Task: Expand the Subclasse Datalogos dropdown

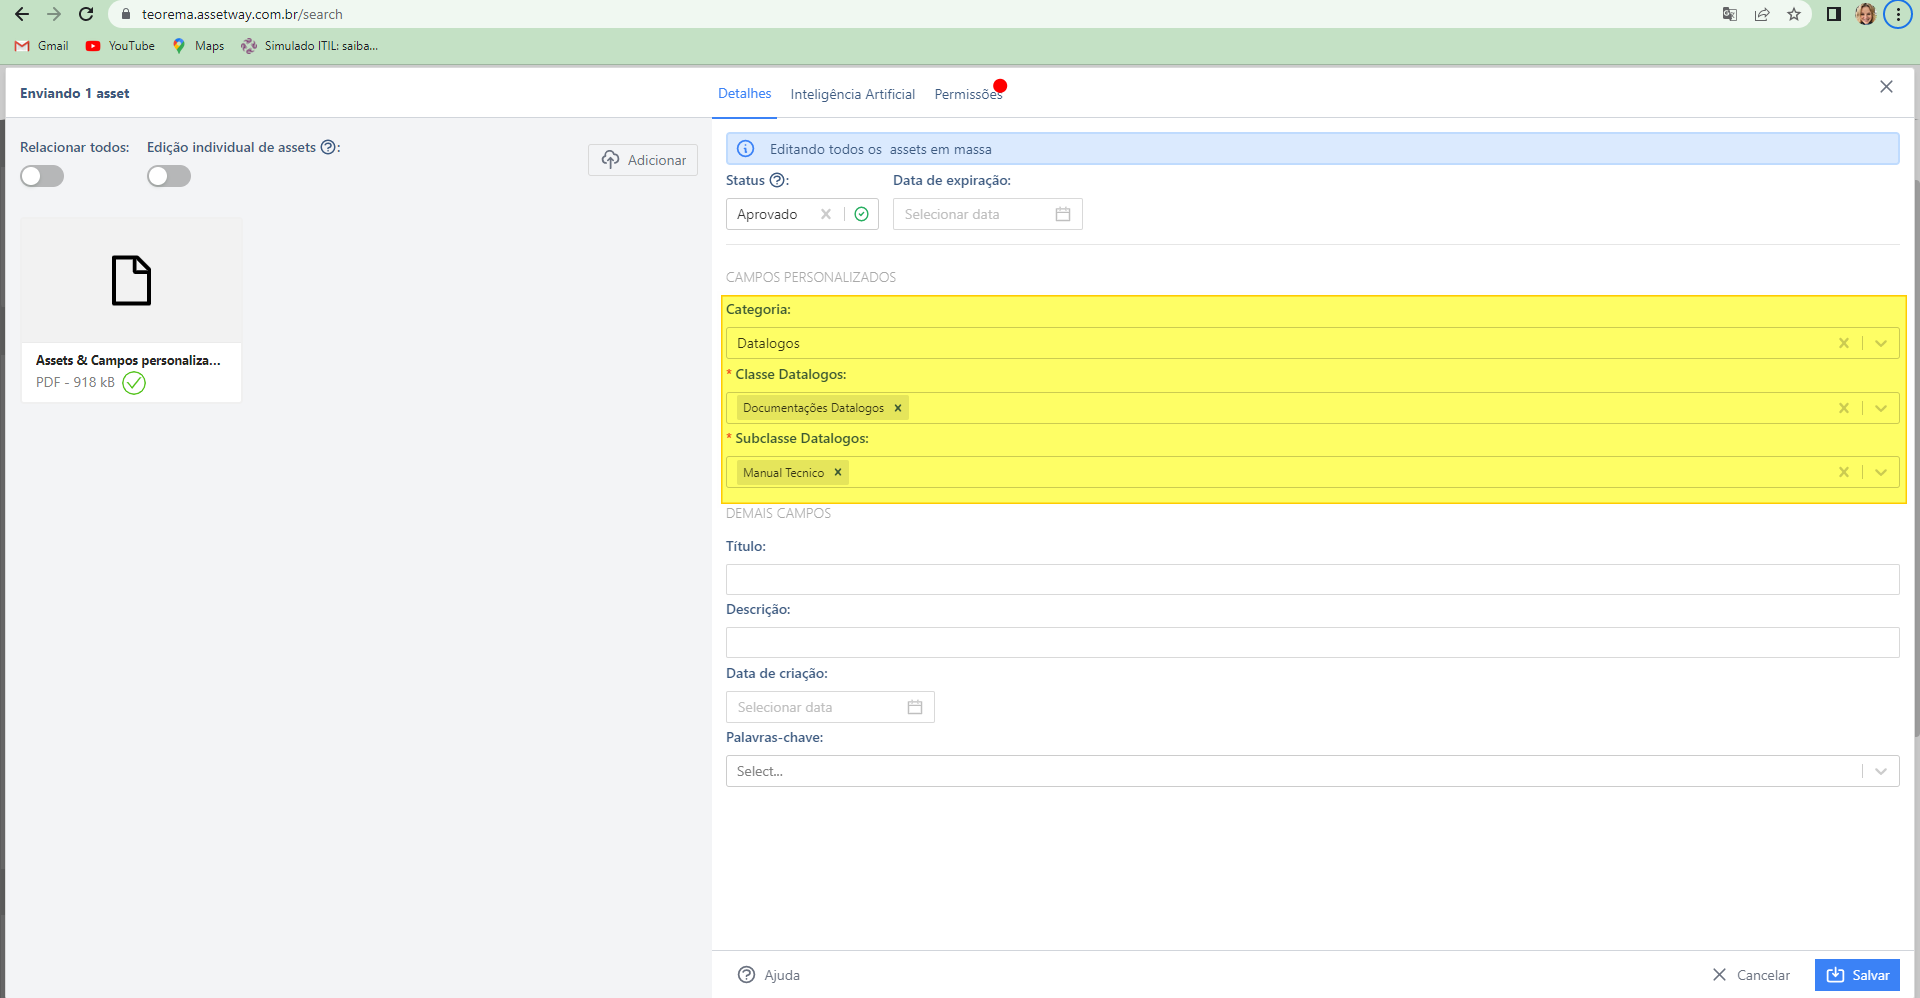Action: coord(1881,472)
